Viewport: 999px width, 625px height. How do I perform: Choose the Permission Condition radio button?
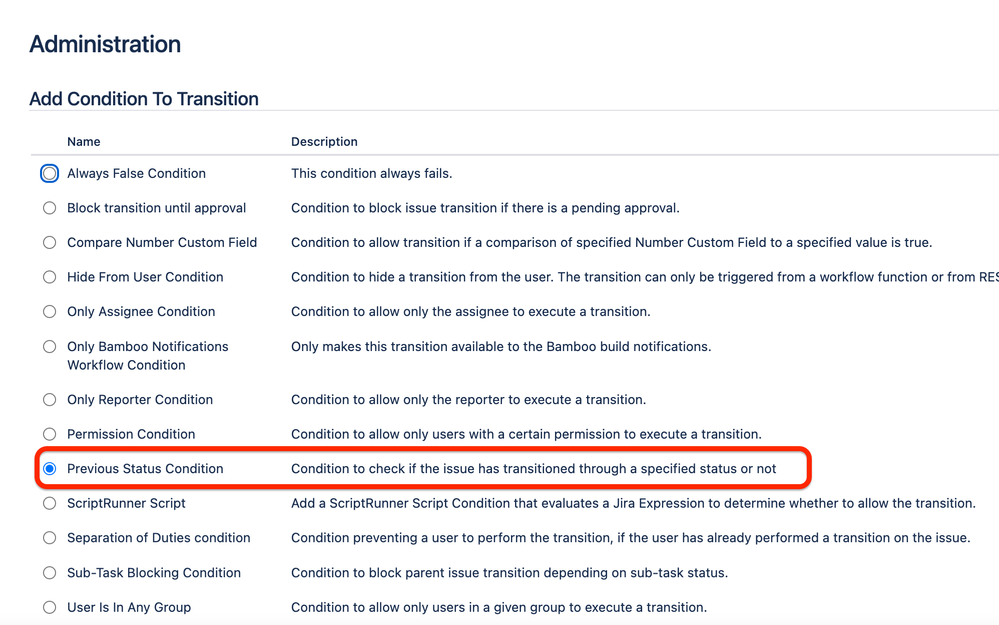49,434
